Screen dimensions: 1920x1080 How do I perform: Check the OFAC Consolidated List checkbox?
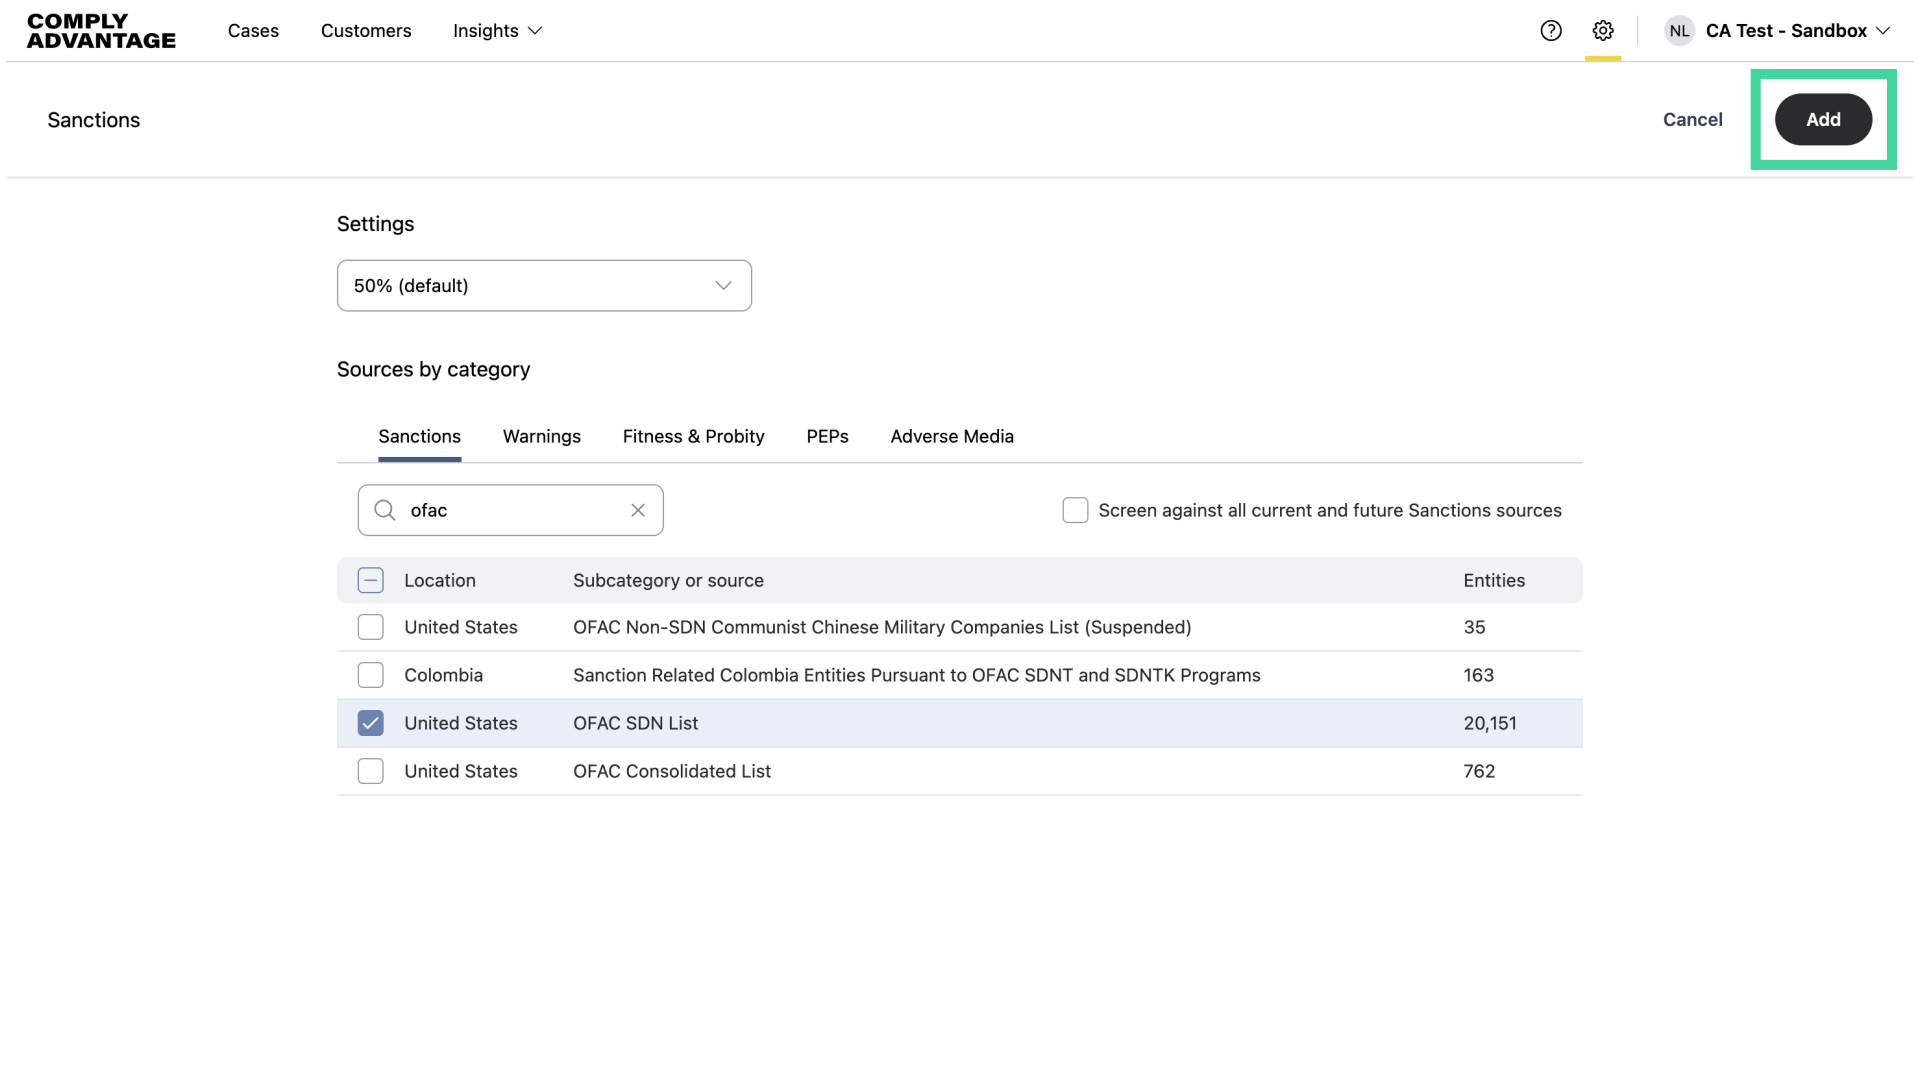(371, 771)
